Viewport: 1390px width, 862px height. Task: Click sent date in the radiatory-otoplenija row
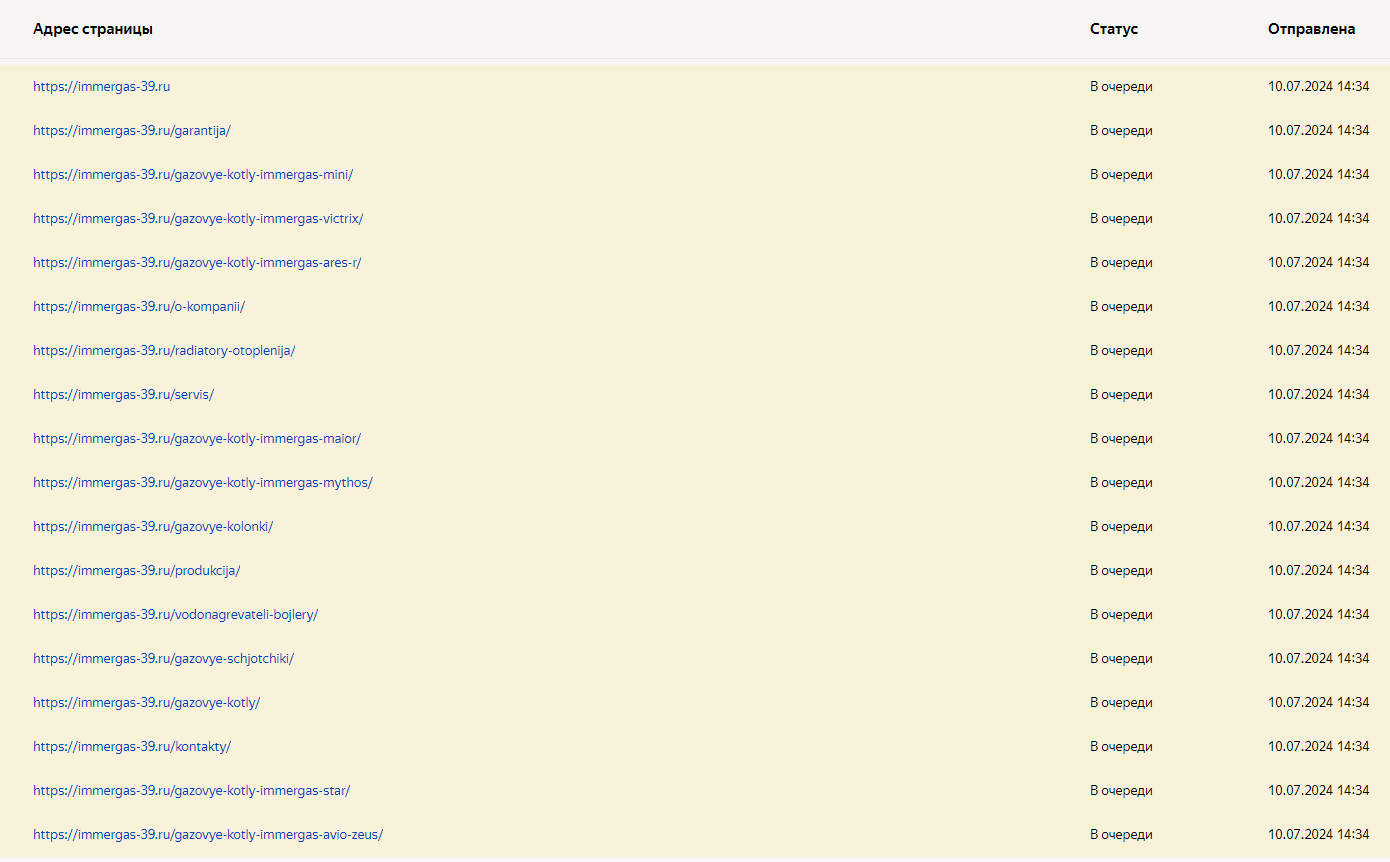[x=1319, y=350]
